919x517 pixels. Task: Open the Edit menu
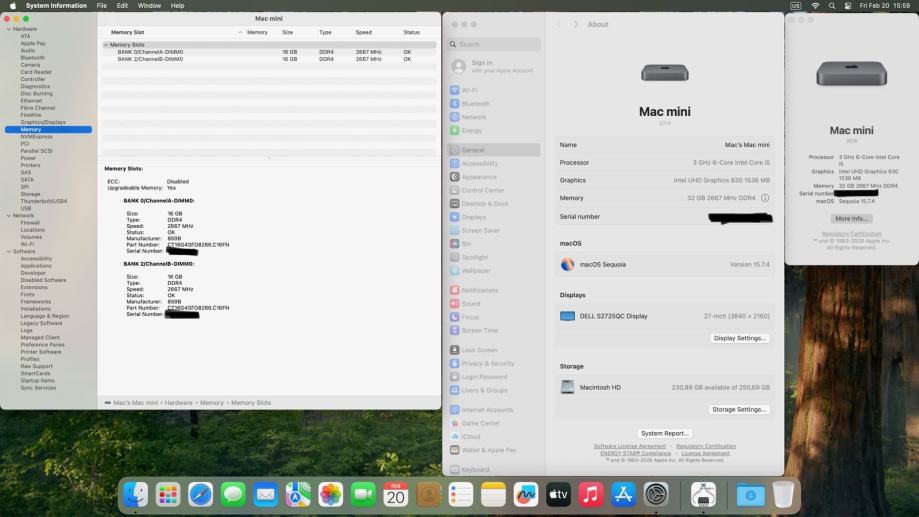pos(122,5)
